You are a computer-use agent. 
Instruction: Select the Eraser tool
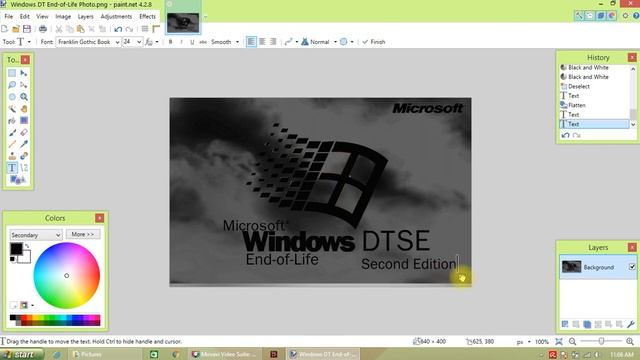[24, 132]
